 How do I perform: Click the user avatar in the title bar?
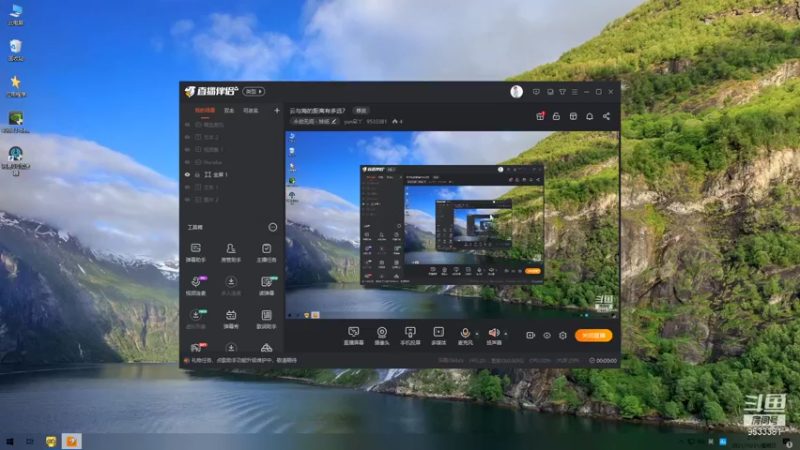(516, 91)
